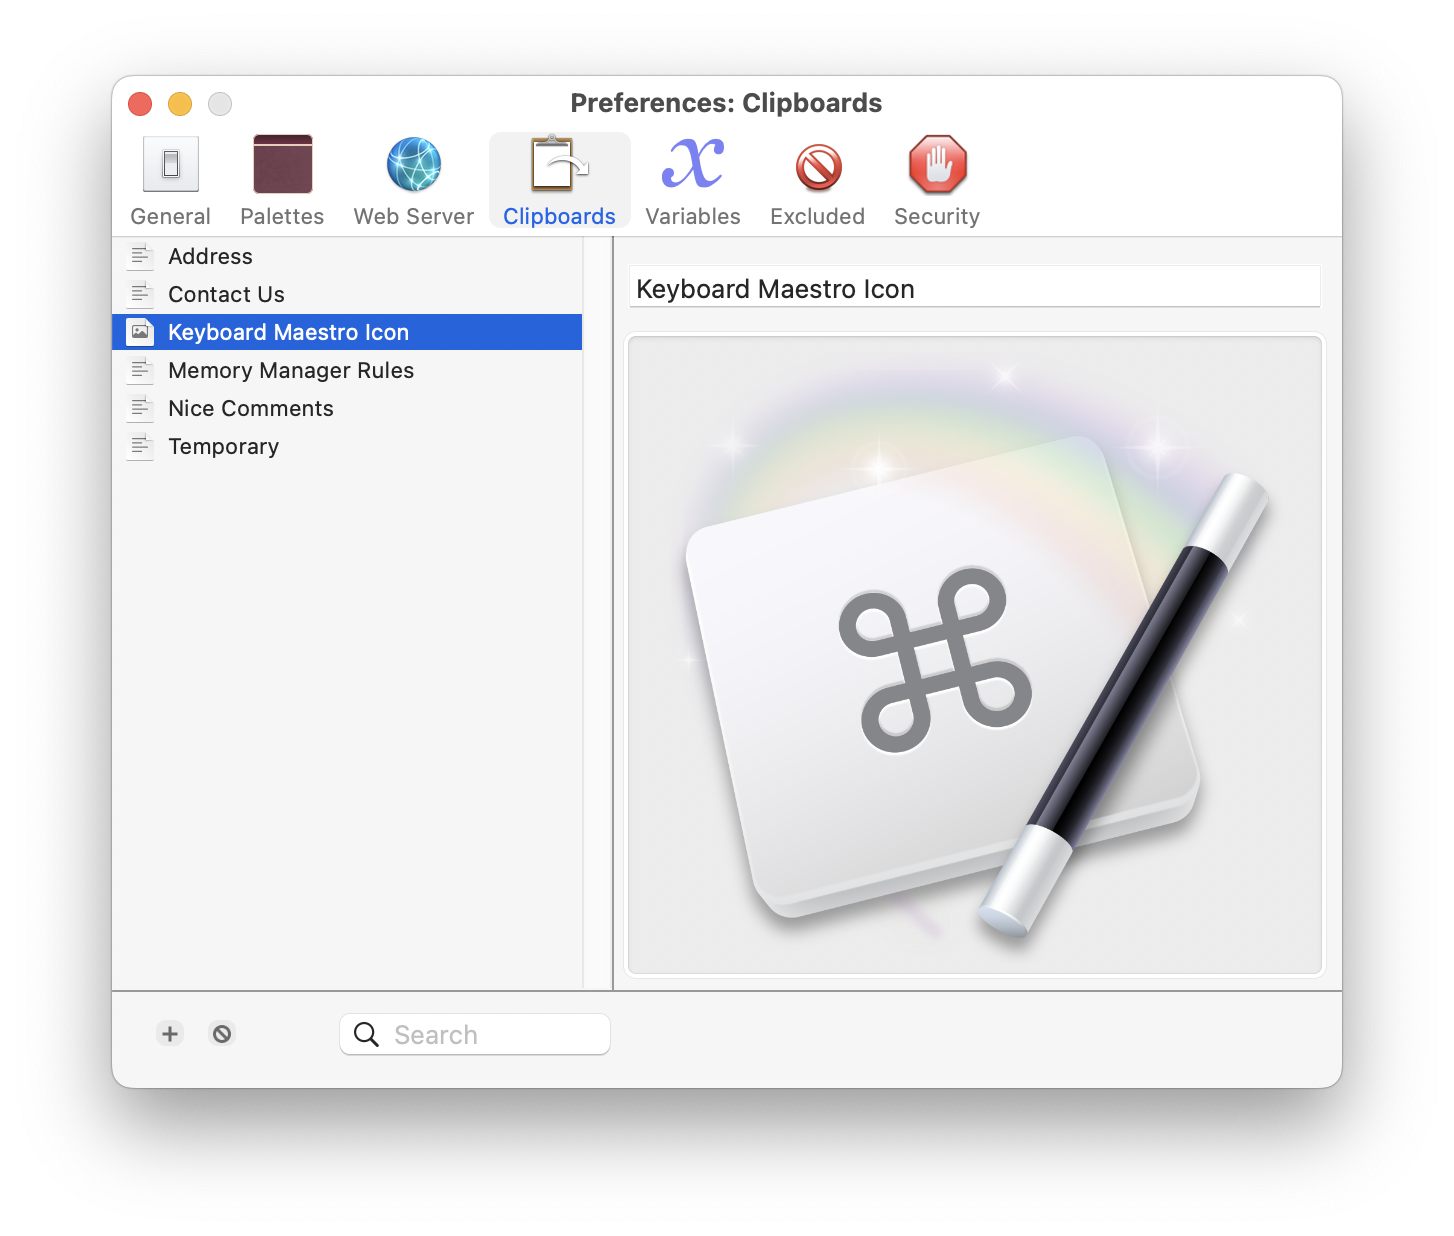The height and width of the screenshot is (1236, 1454).
Task: Select the Clipboards toolbar tab
Action: tap(559, 181)
